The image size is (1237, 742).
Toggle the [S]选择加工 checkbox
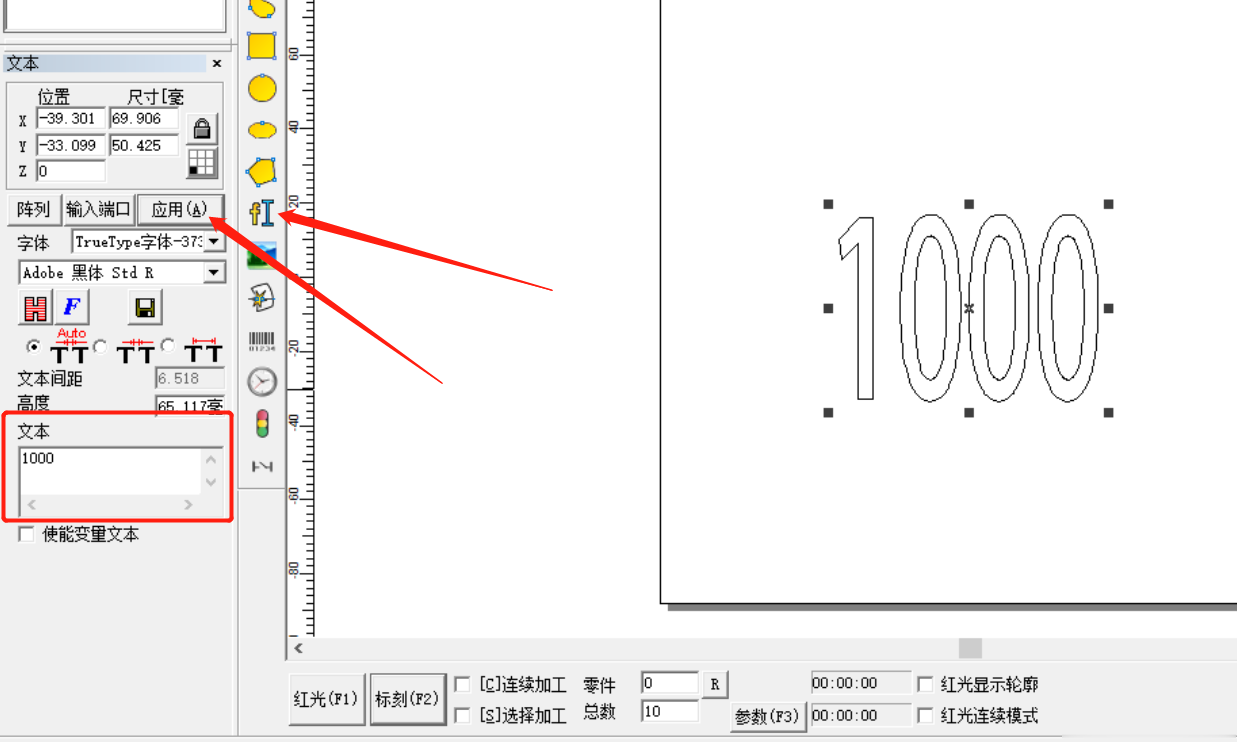tap(462, 716)
